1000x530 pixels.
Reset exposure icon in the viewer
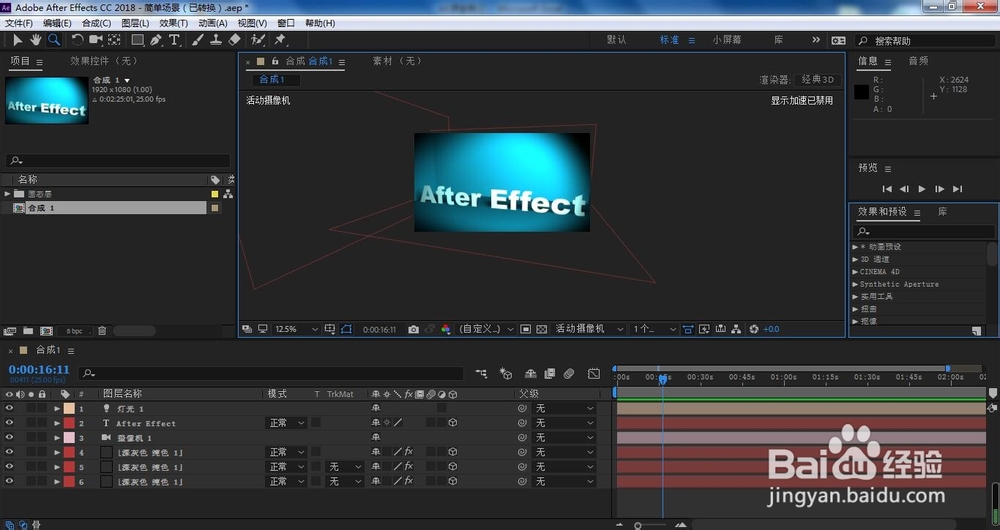point(754,329)
